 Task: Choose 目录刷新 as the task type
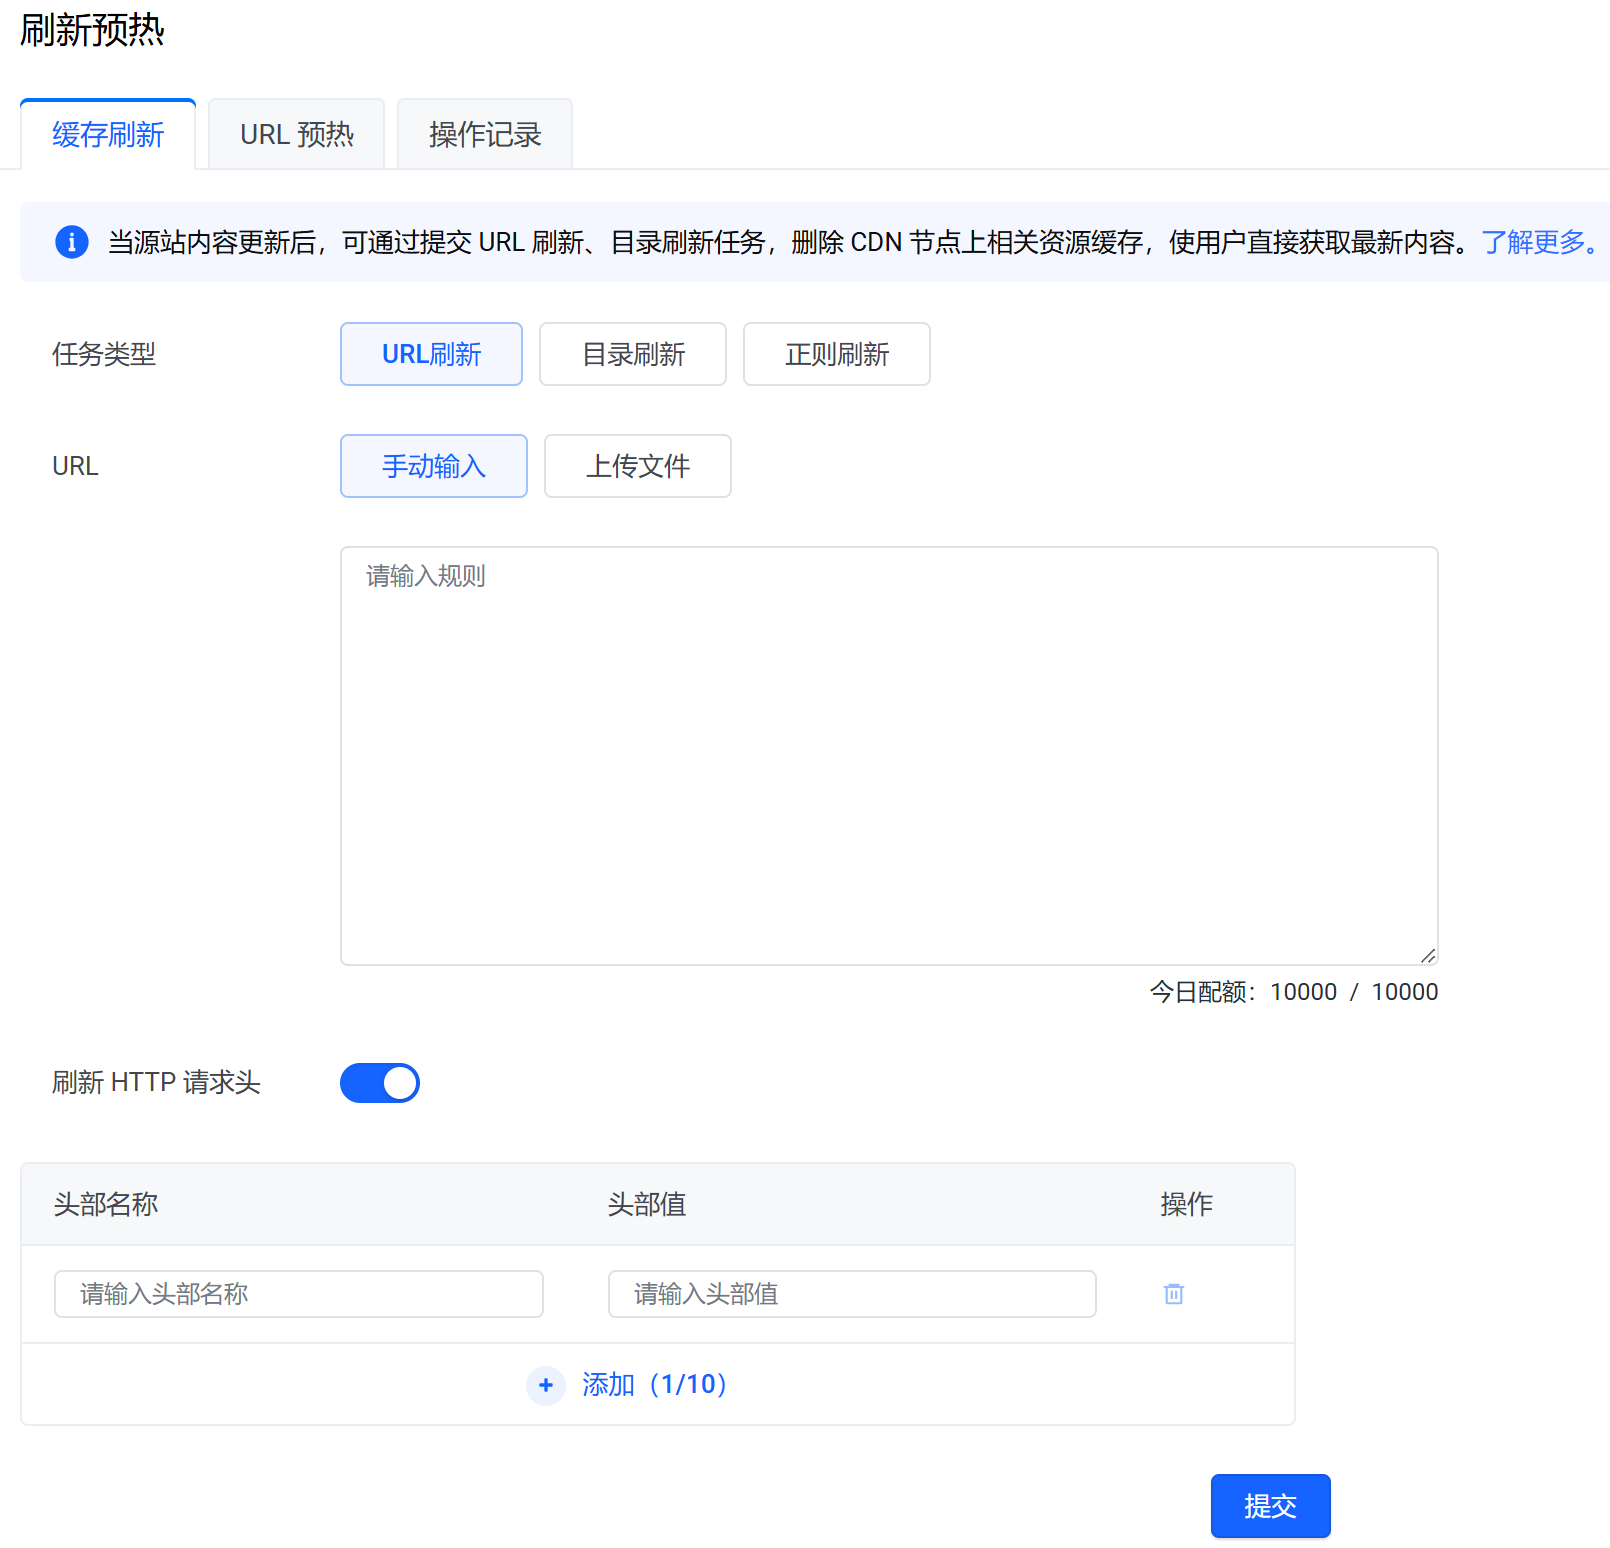[633, 354]
